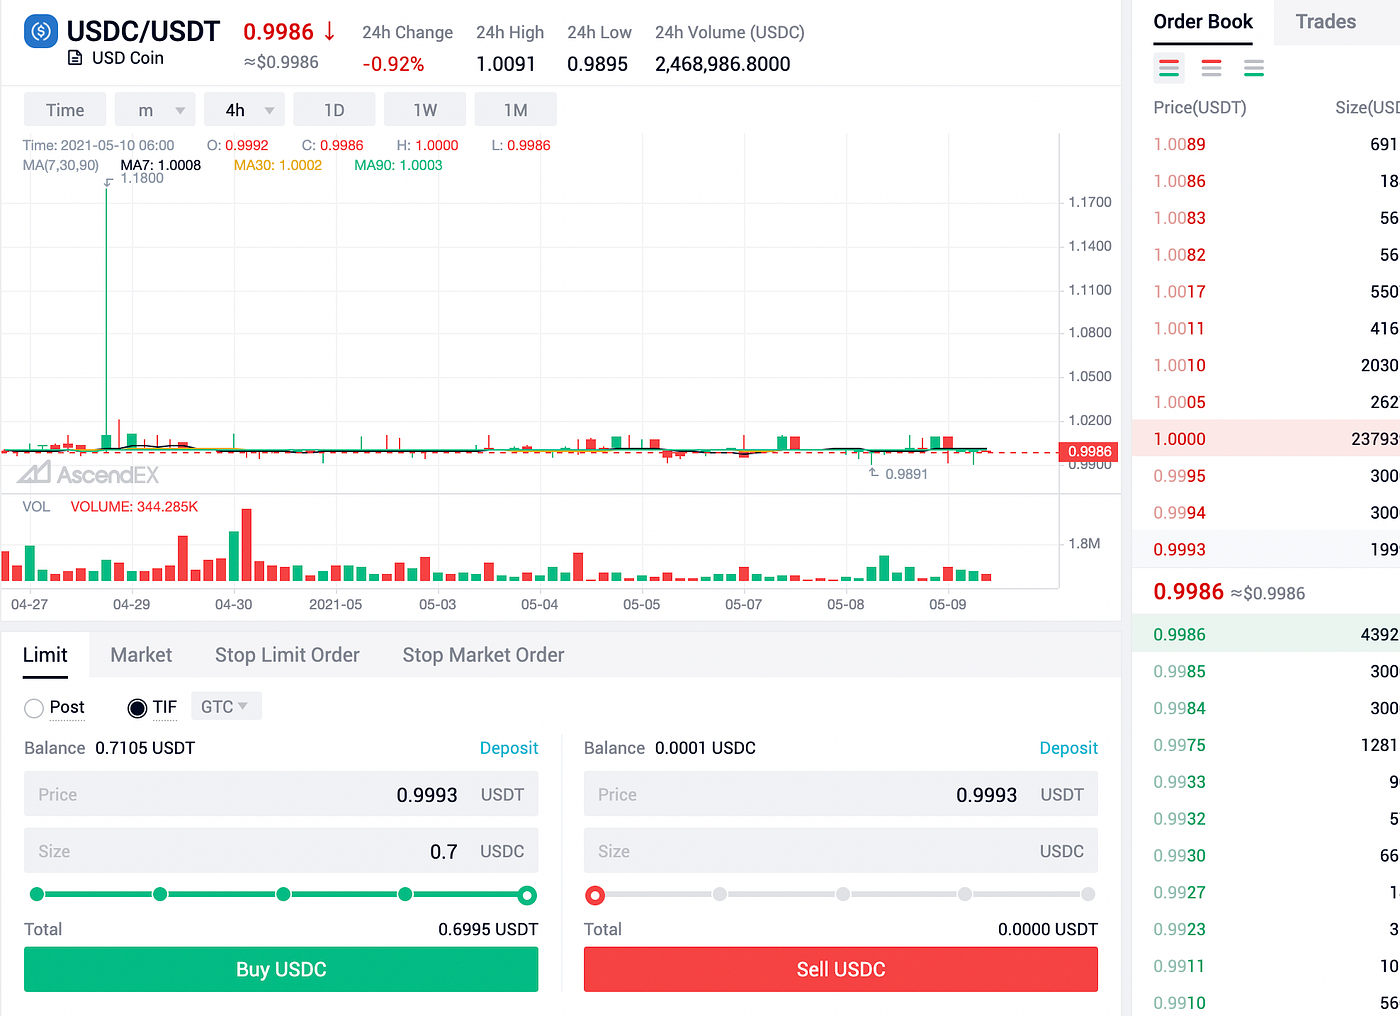
Task: Click the last price 0.9986 in order book
Action: (1188, 592)
